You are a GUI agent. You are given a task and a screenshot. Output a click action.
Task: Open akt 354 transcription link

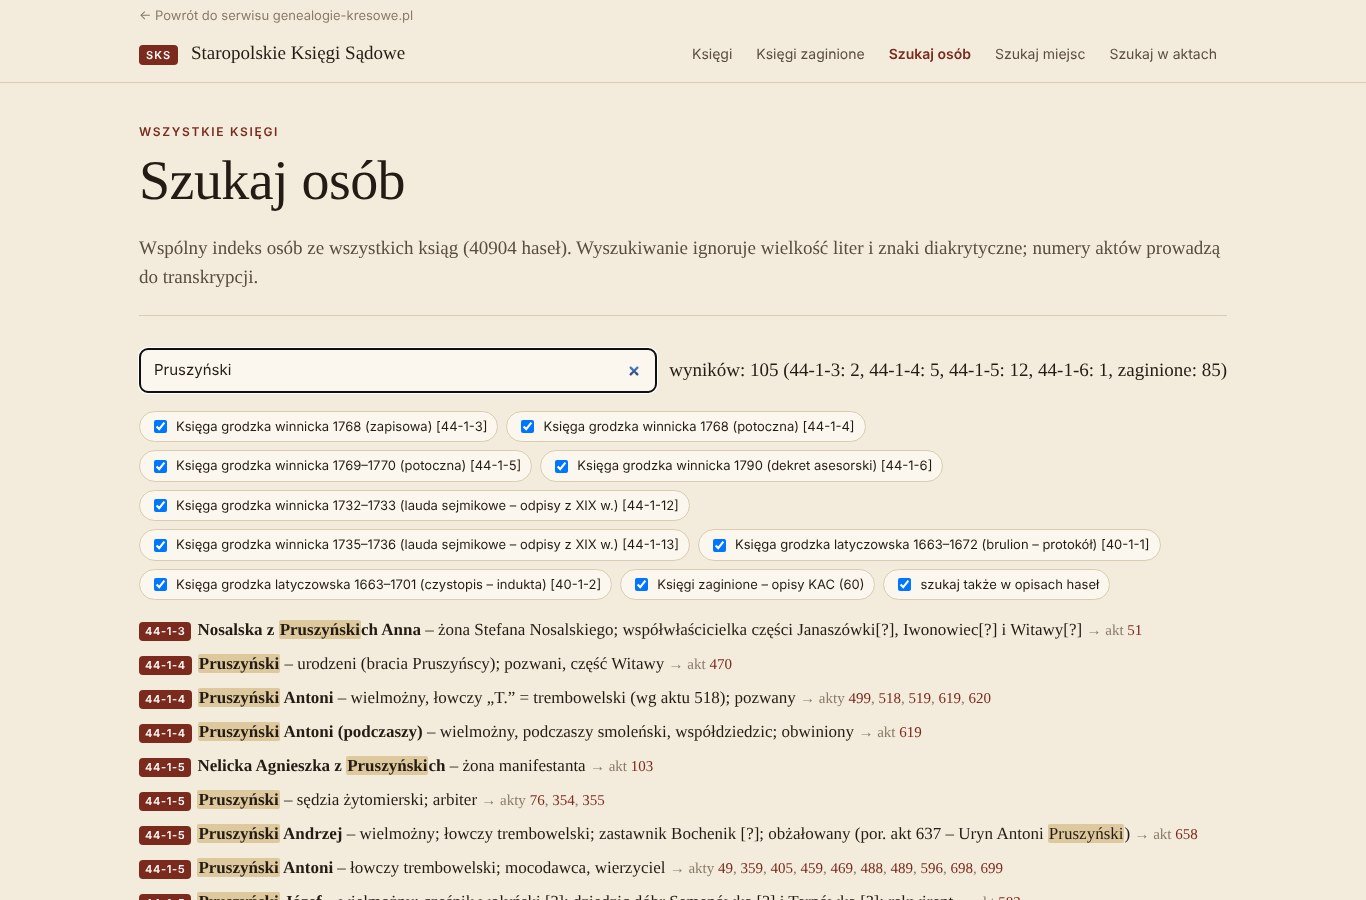coord(564,801)
